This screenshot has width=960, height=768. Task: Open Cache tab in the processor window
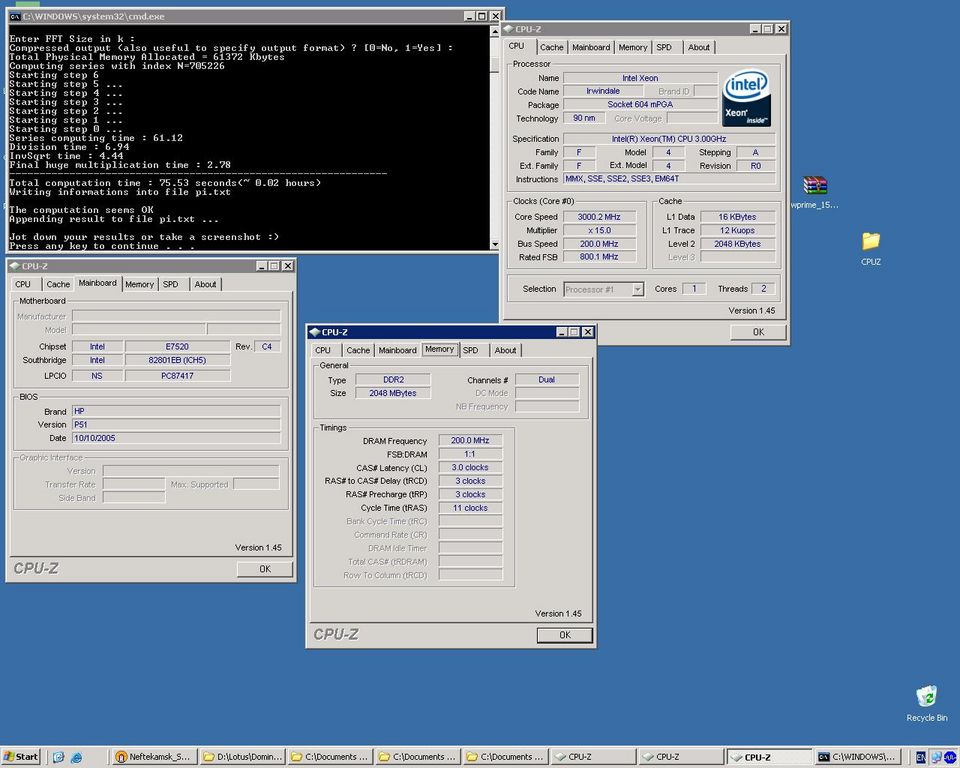coord(551,47)
